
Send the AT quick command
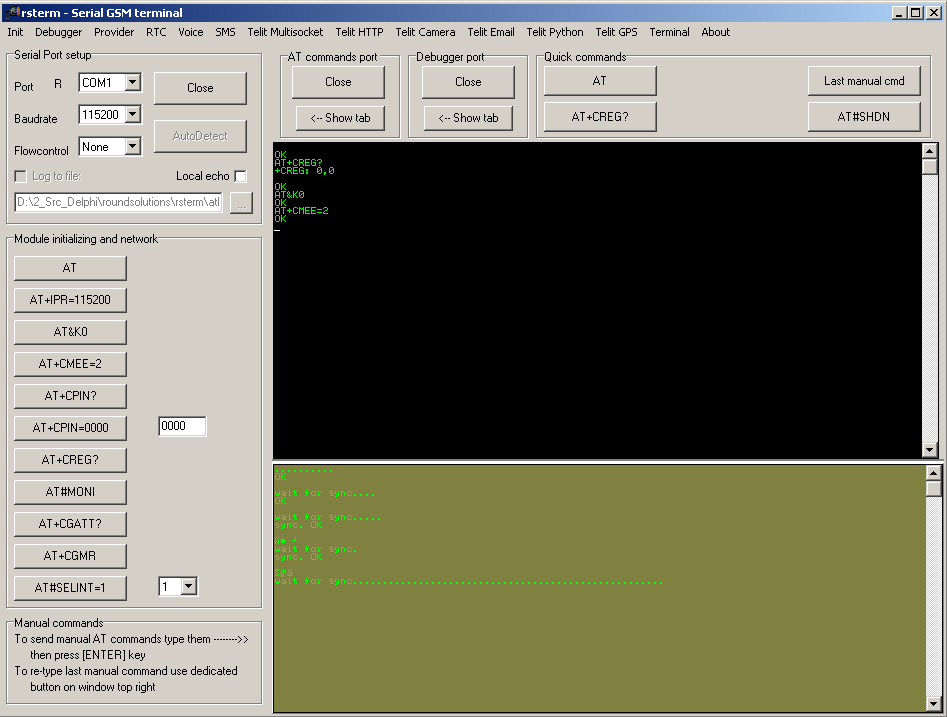click(600, 81)
